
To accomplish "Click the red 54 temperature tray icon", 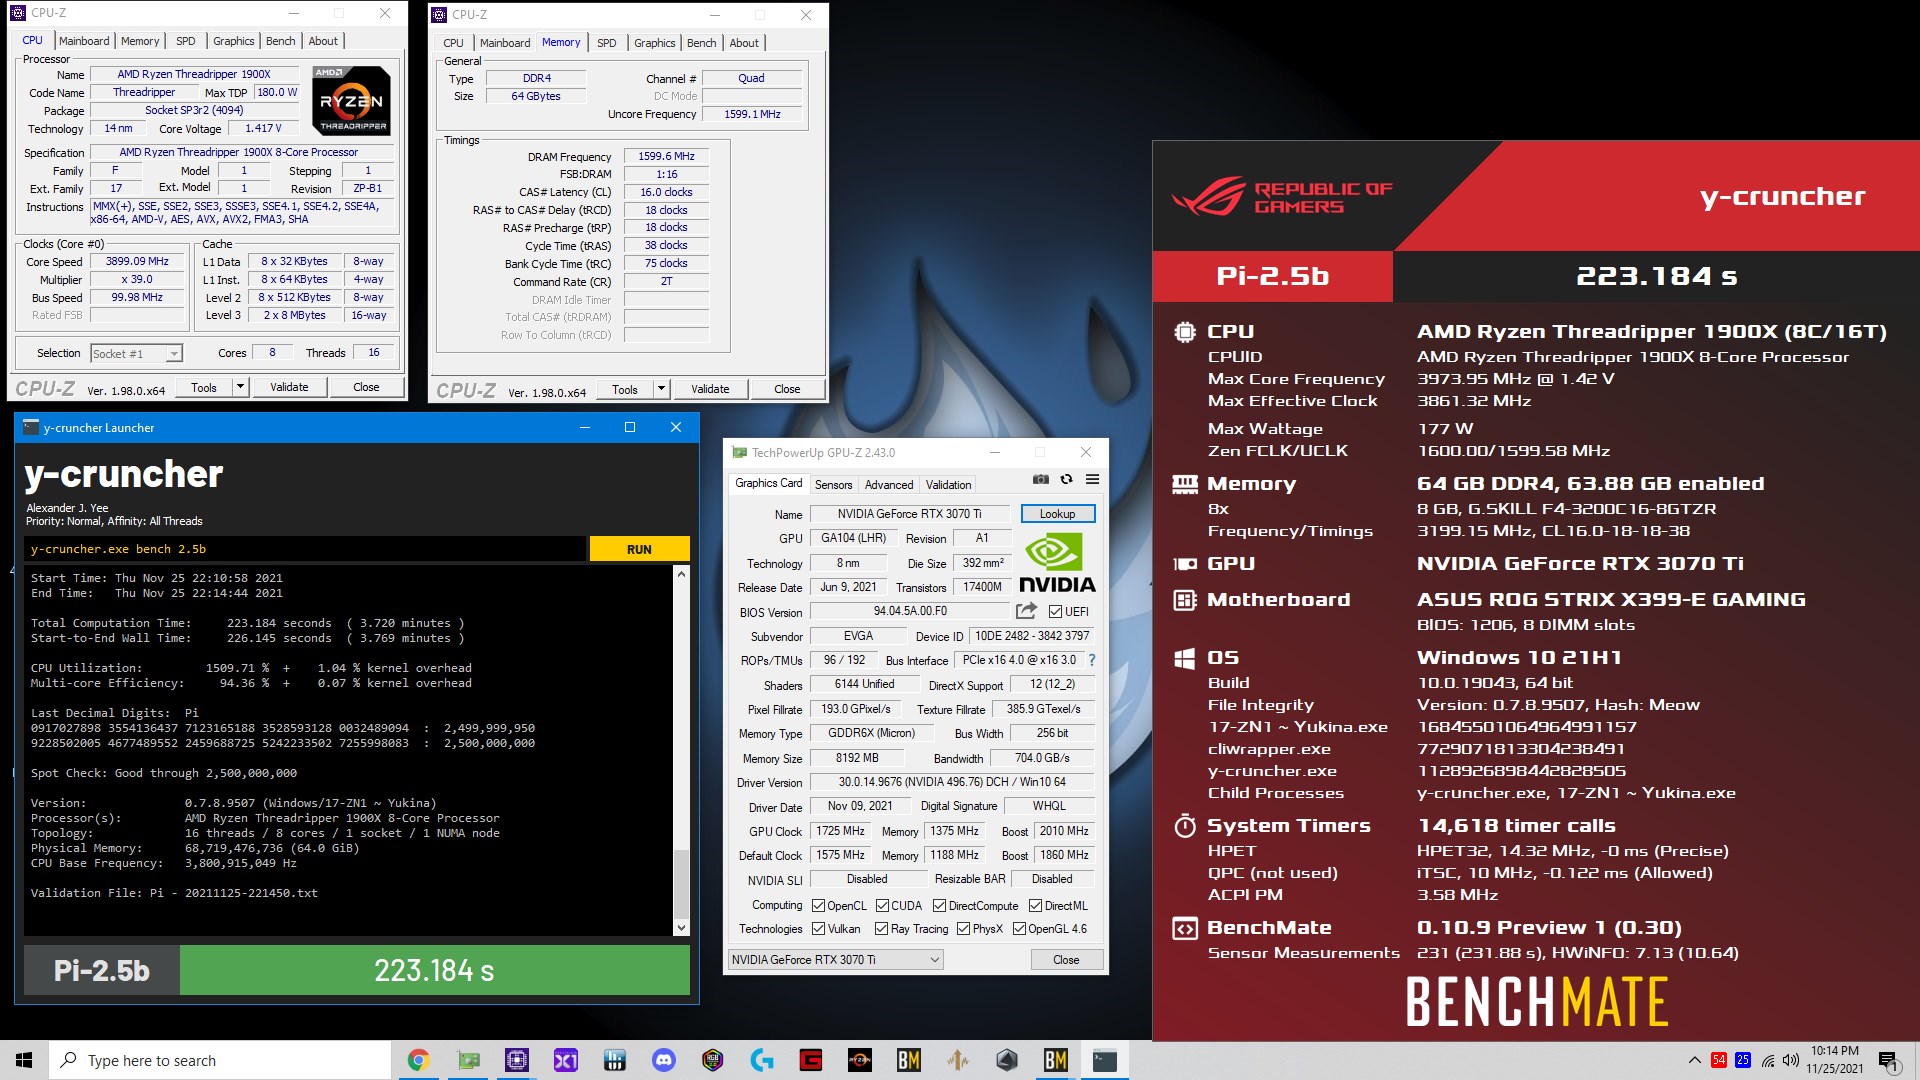I will click(1719, 1060).
